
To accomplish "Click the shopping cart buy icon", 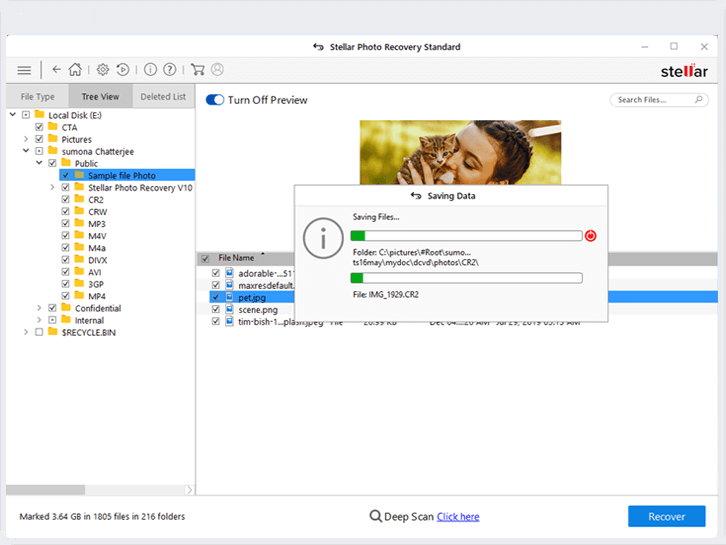I will [x=198, y=69].
